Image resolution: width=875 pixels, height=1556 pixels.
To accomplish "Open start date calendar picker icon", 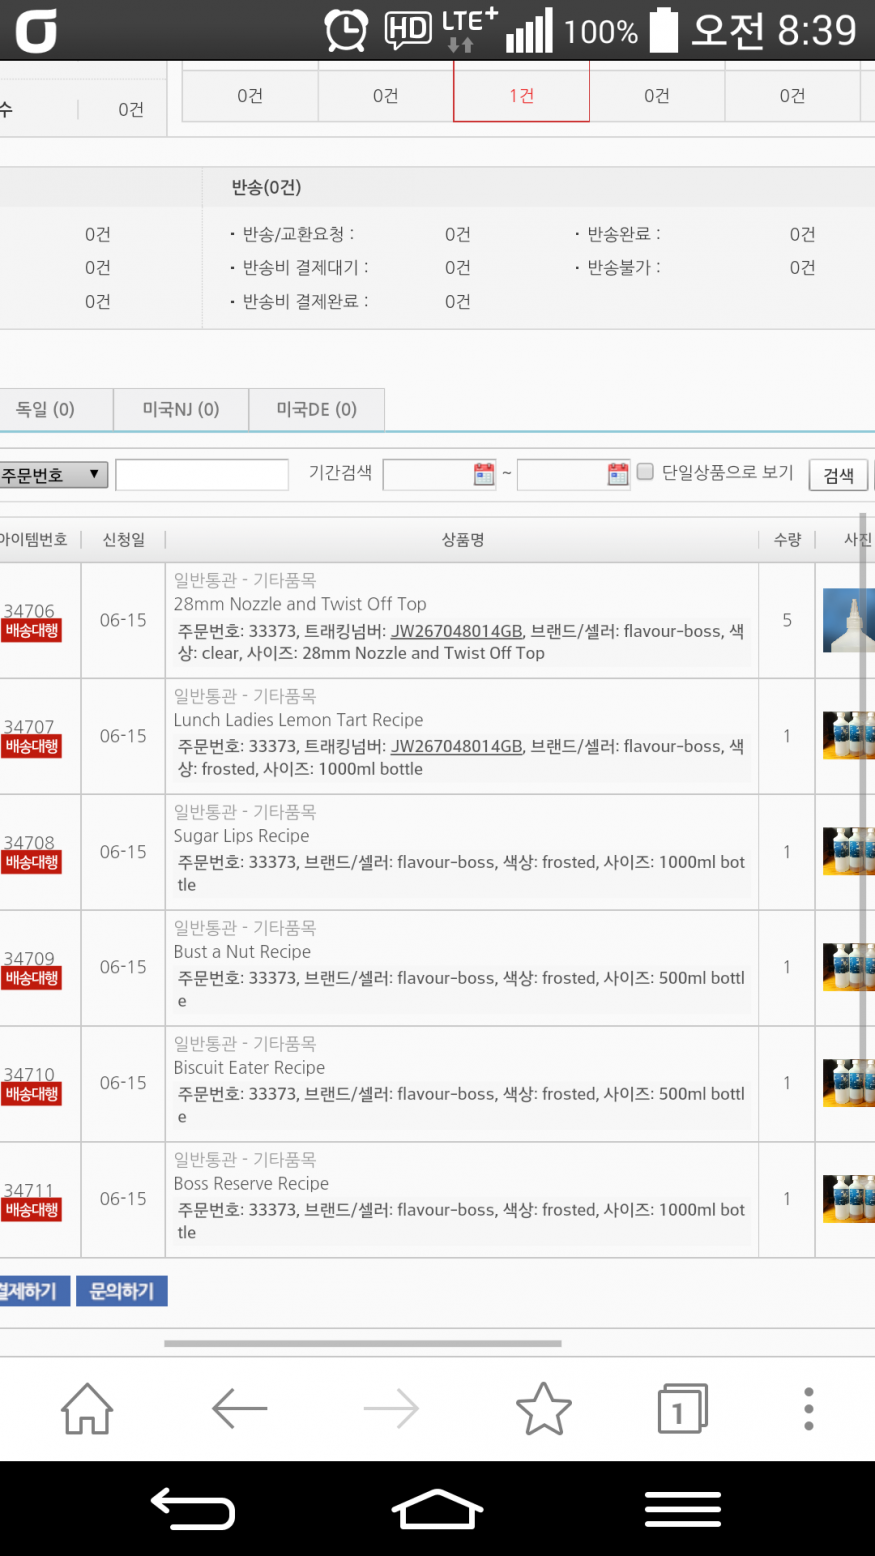I will coord(484,474).
